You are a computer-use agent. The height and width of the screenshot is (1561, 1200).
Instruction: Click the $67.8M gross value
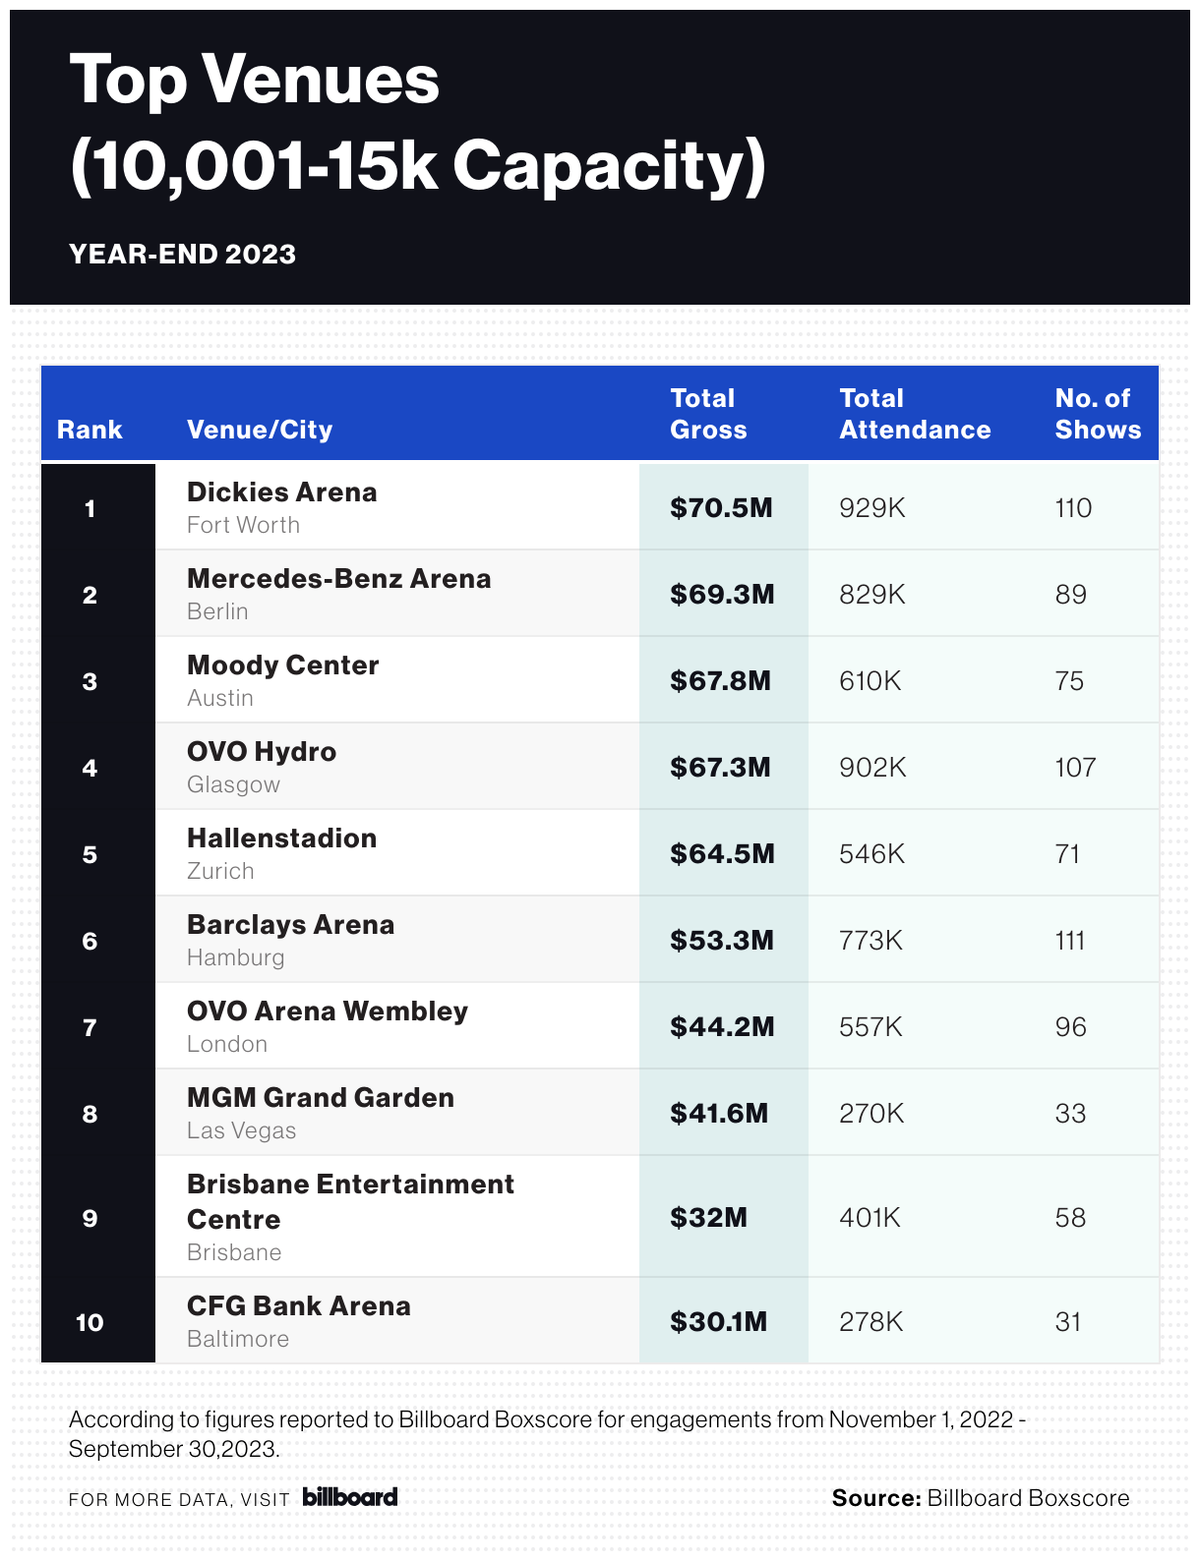720,681
